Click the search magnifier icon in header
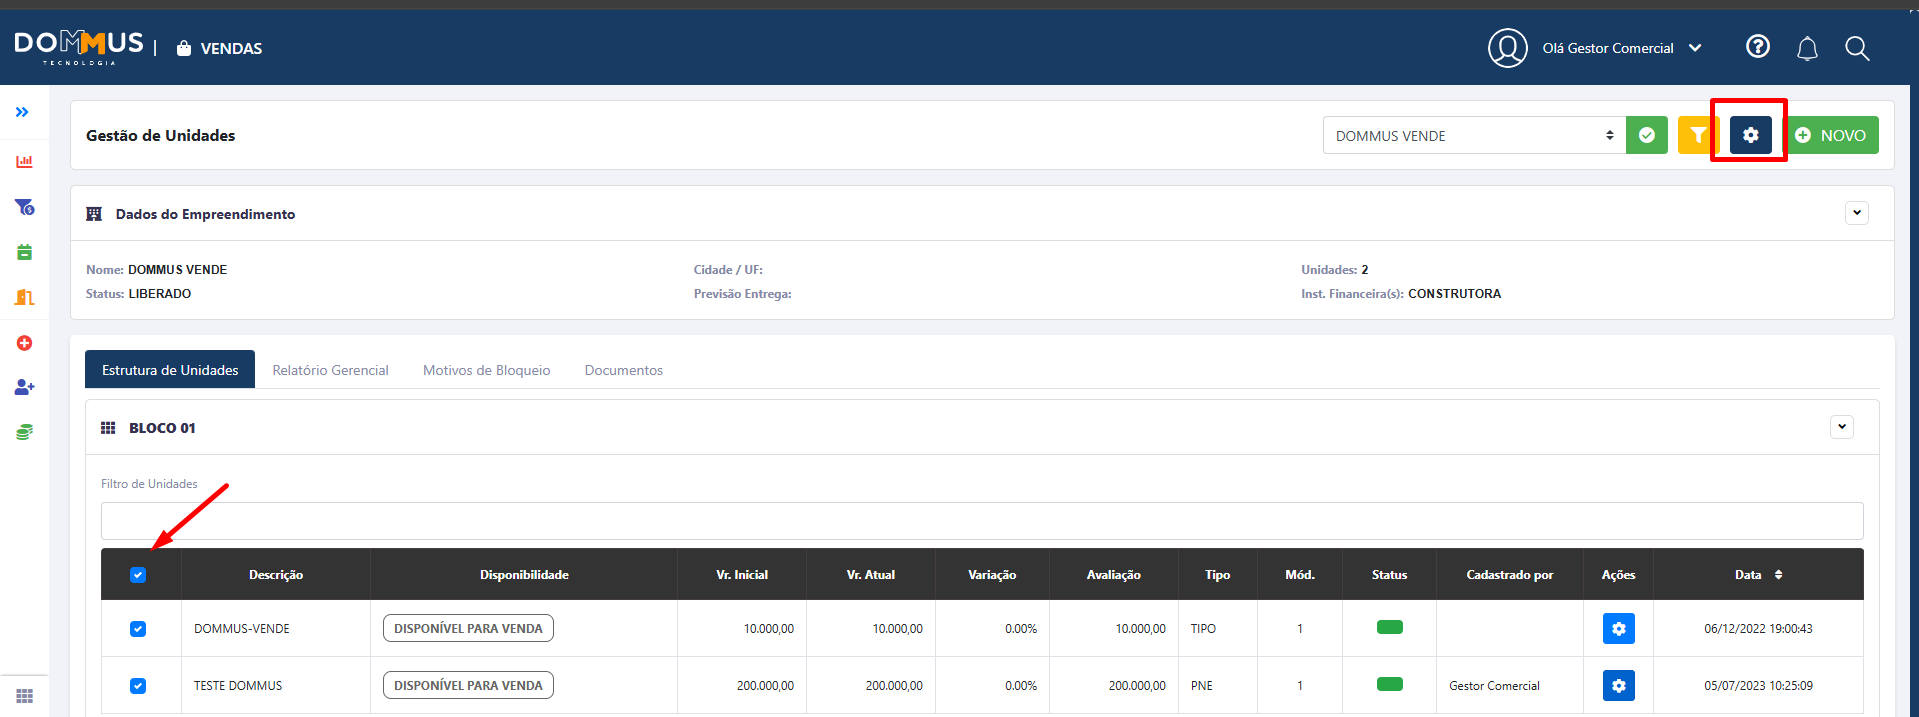 point(1857,48)
